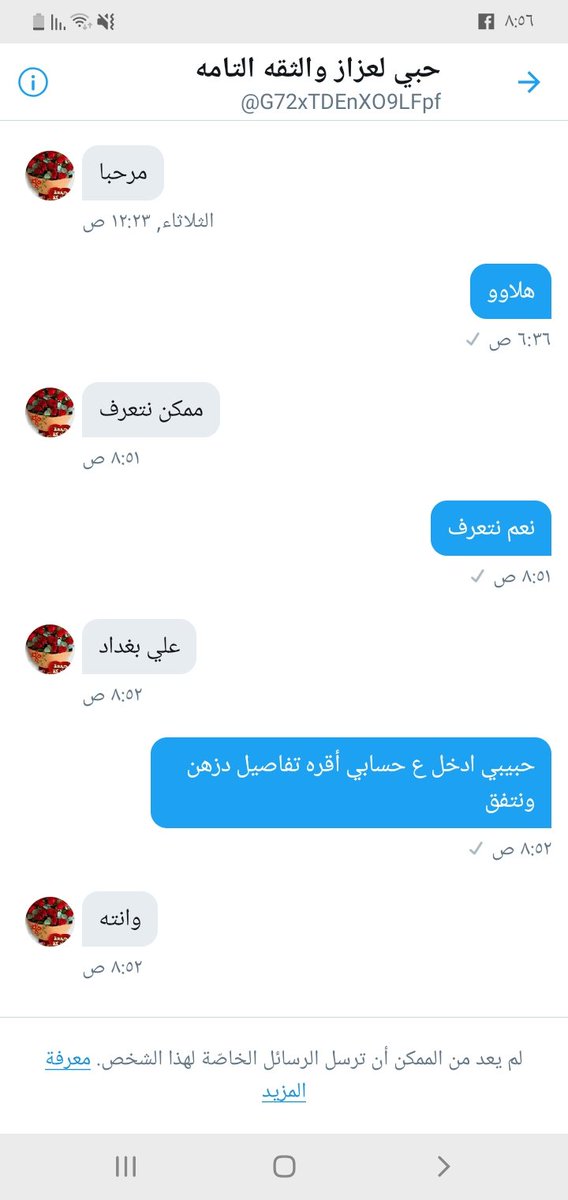Tap the Android recent apps button
The width and height of the screenshot is (568, 1200).
(x=125, y=1166)
